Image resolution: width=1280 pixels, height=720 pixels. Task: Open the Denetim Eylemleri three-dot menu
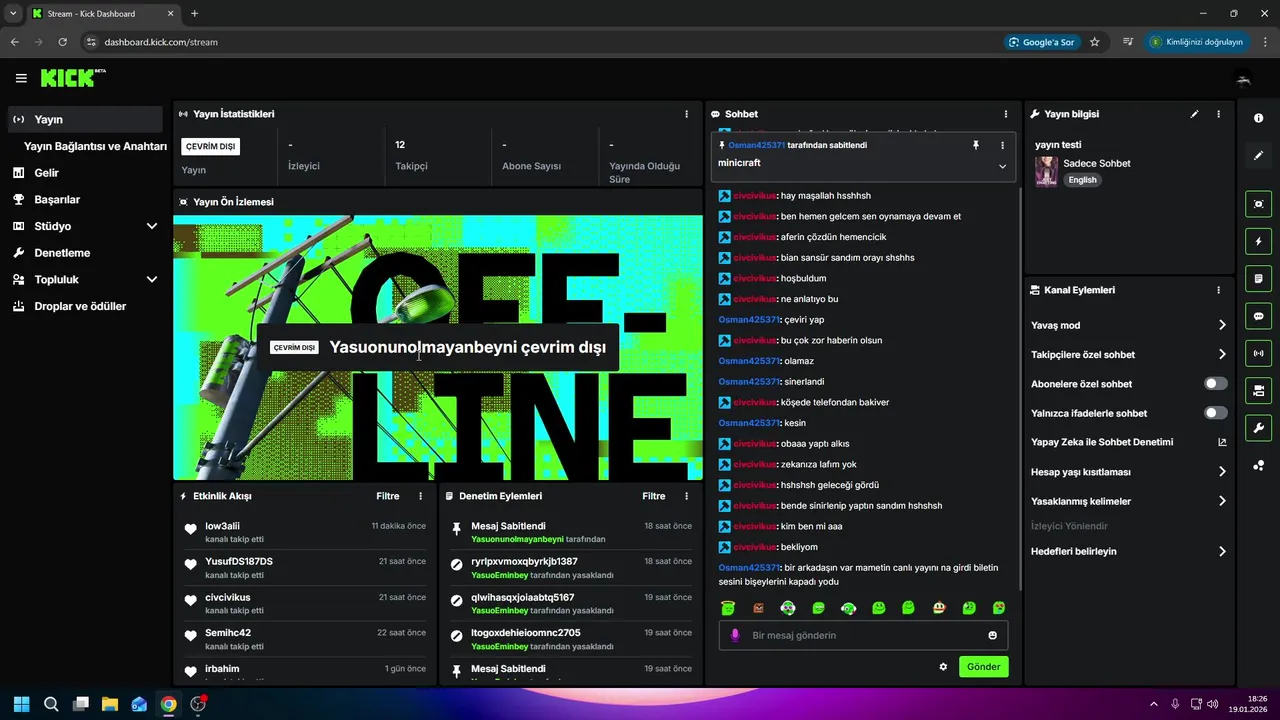[686, 496]
